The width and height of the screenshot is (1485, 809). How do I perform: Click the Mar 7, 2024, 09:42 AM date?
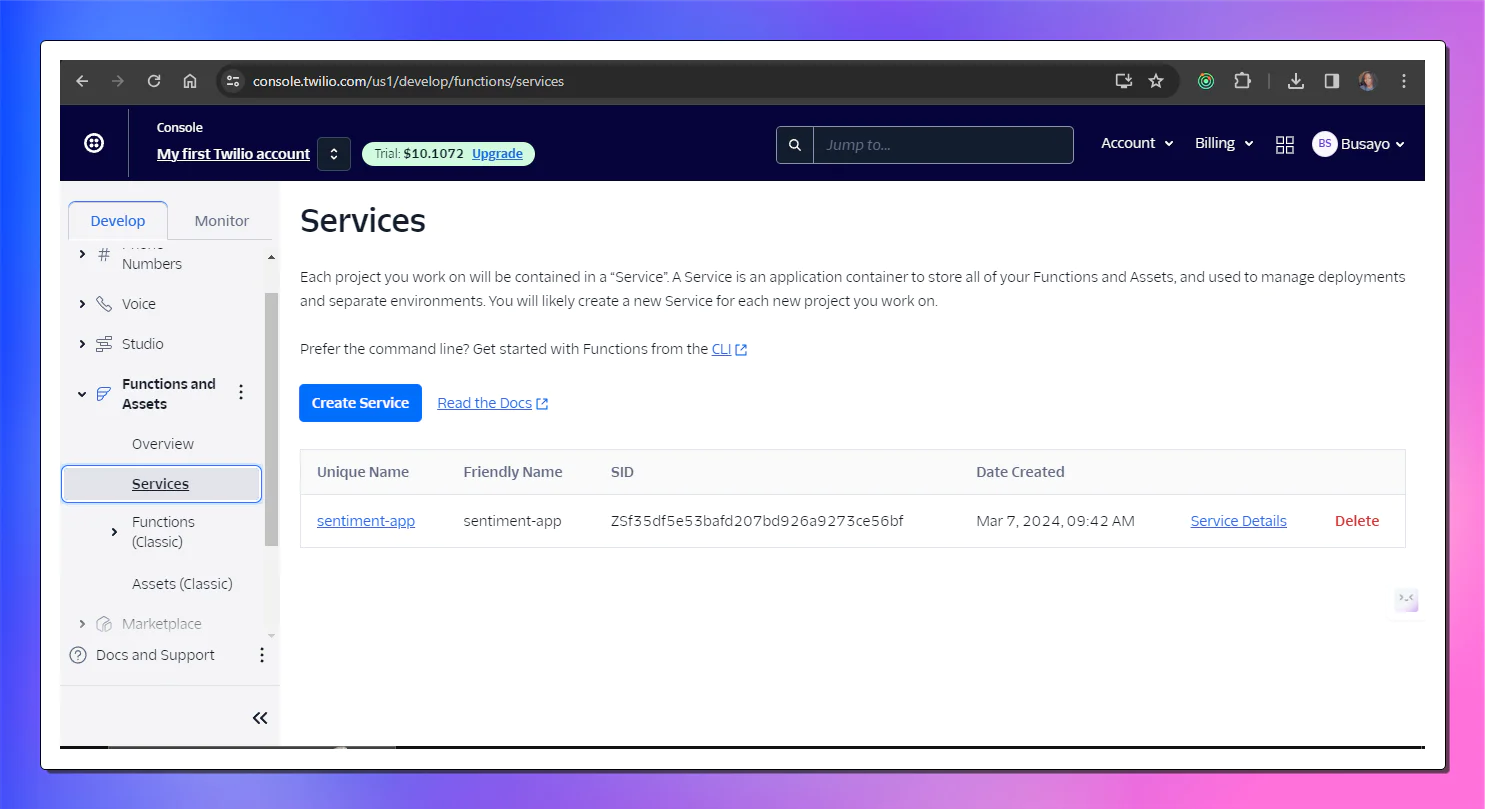[1055, 521]
